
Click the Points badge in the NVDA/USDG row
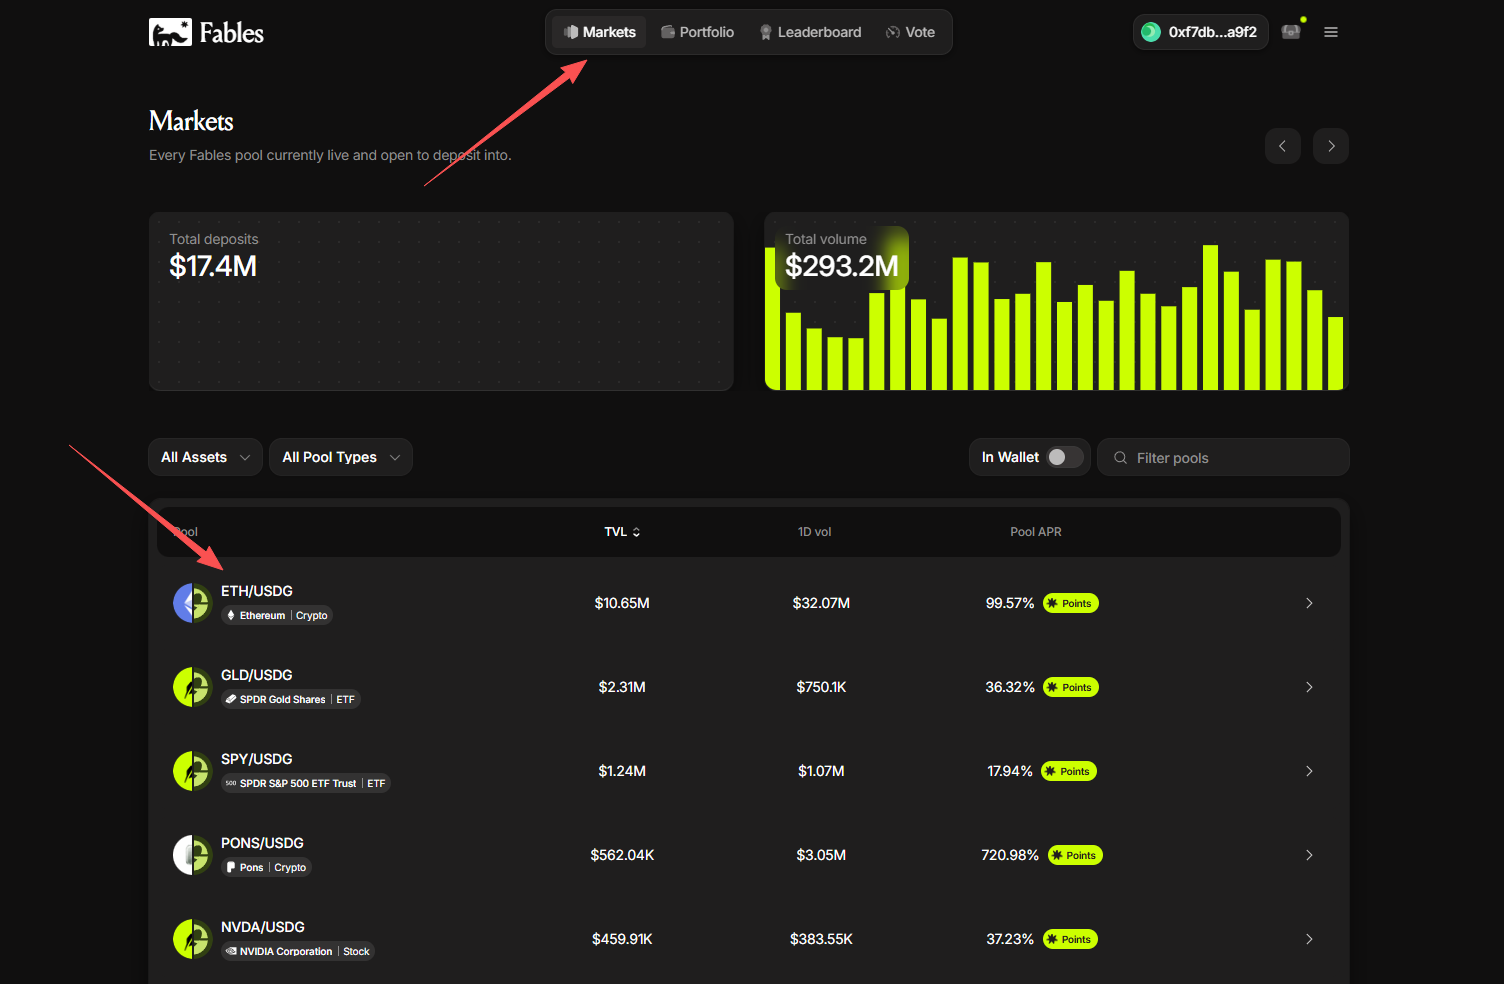pos(1070,939)
